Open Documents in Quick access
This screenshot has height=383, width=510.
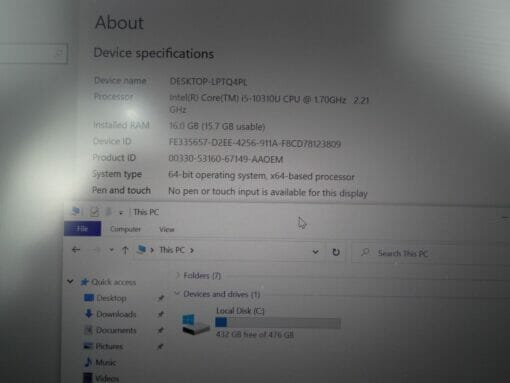pos(116,330)
